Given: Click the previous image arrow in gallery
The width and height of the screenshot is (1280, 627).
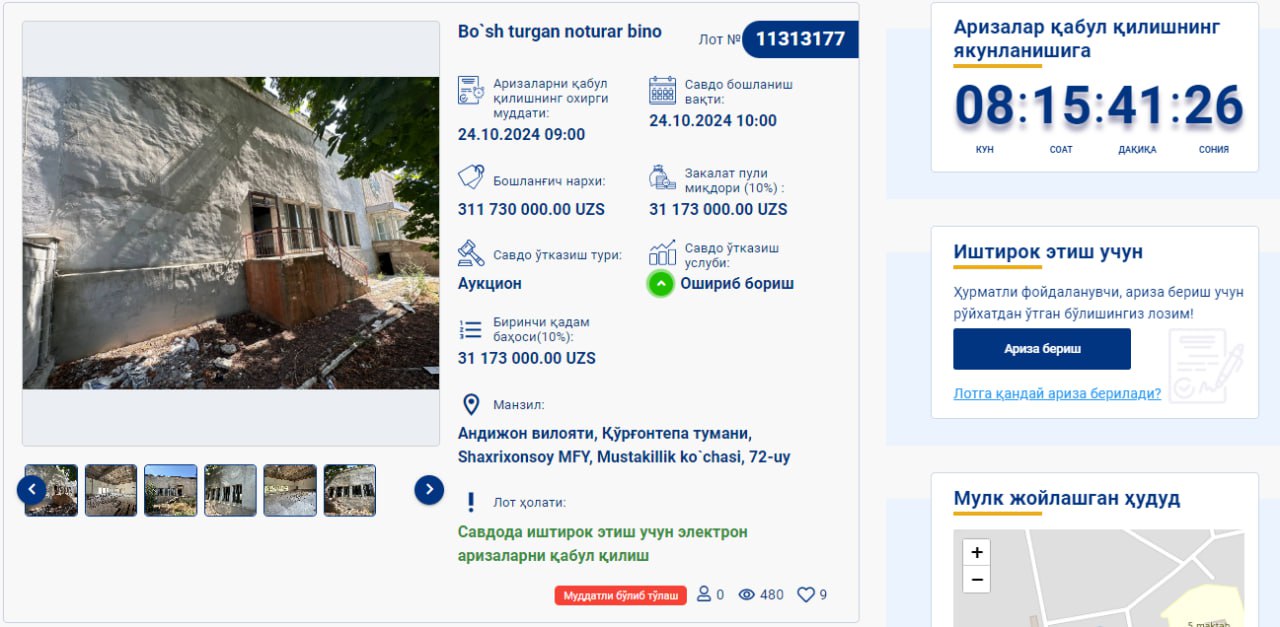Looking at the screenshot, I should coord(31,490).
